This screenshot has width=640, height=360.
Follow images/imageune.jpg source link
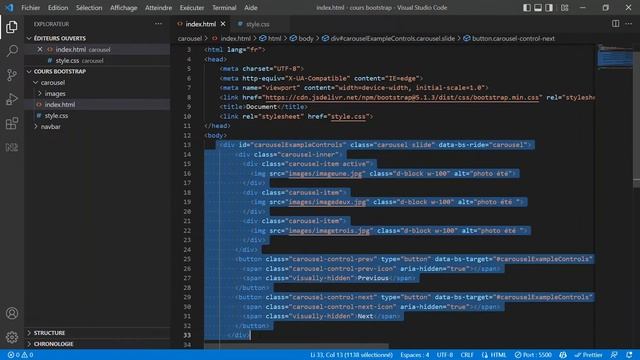[x=325, y=173]
